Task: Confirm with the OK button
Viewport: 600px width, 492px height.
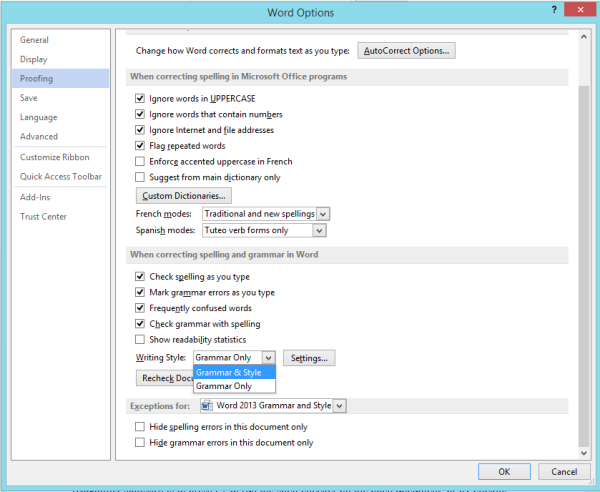Action: coord(504,472)
